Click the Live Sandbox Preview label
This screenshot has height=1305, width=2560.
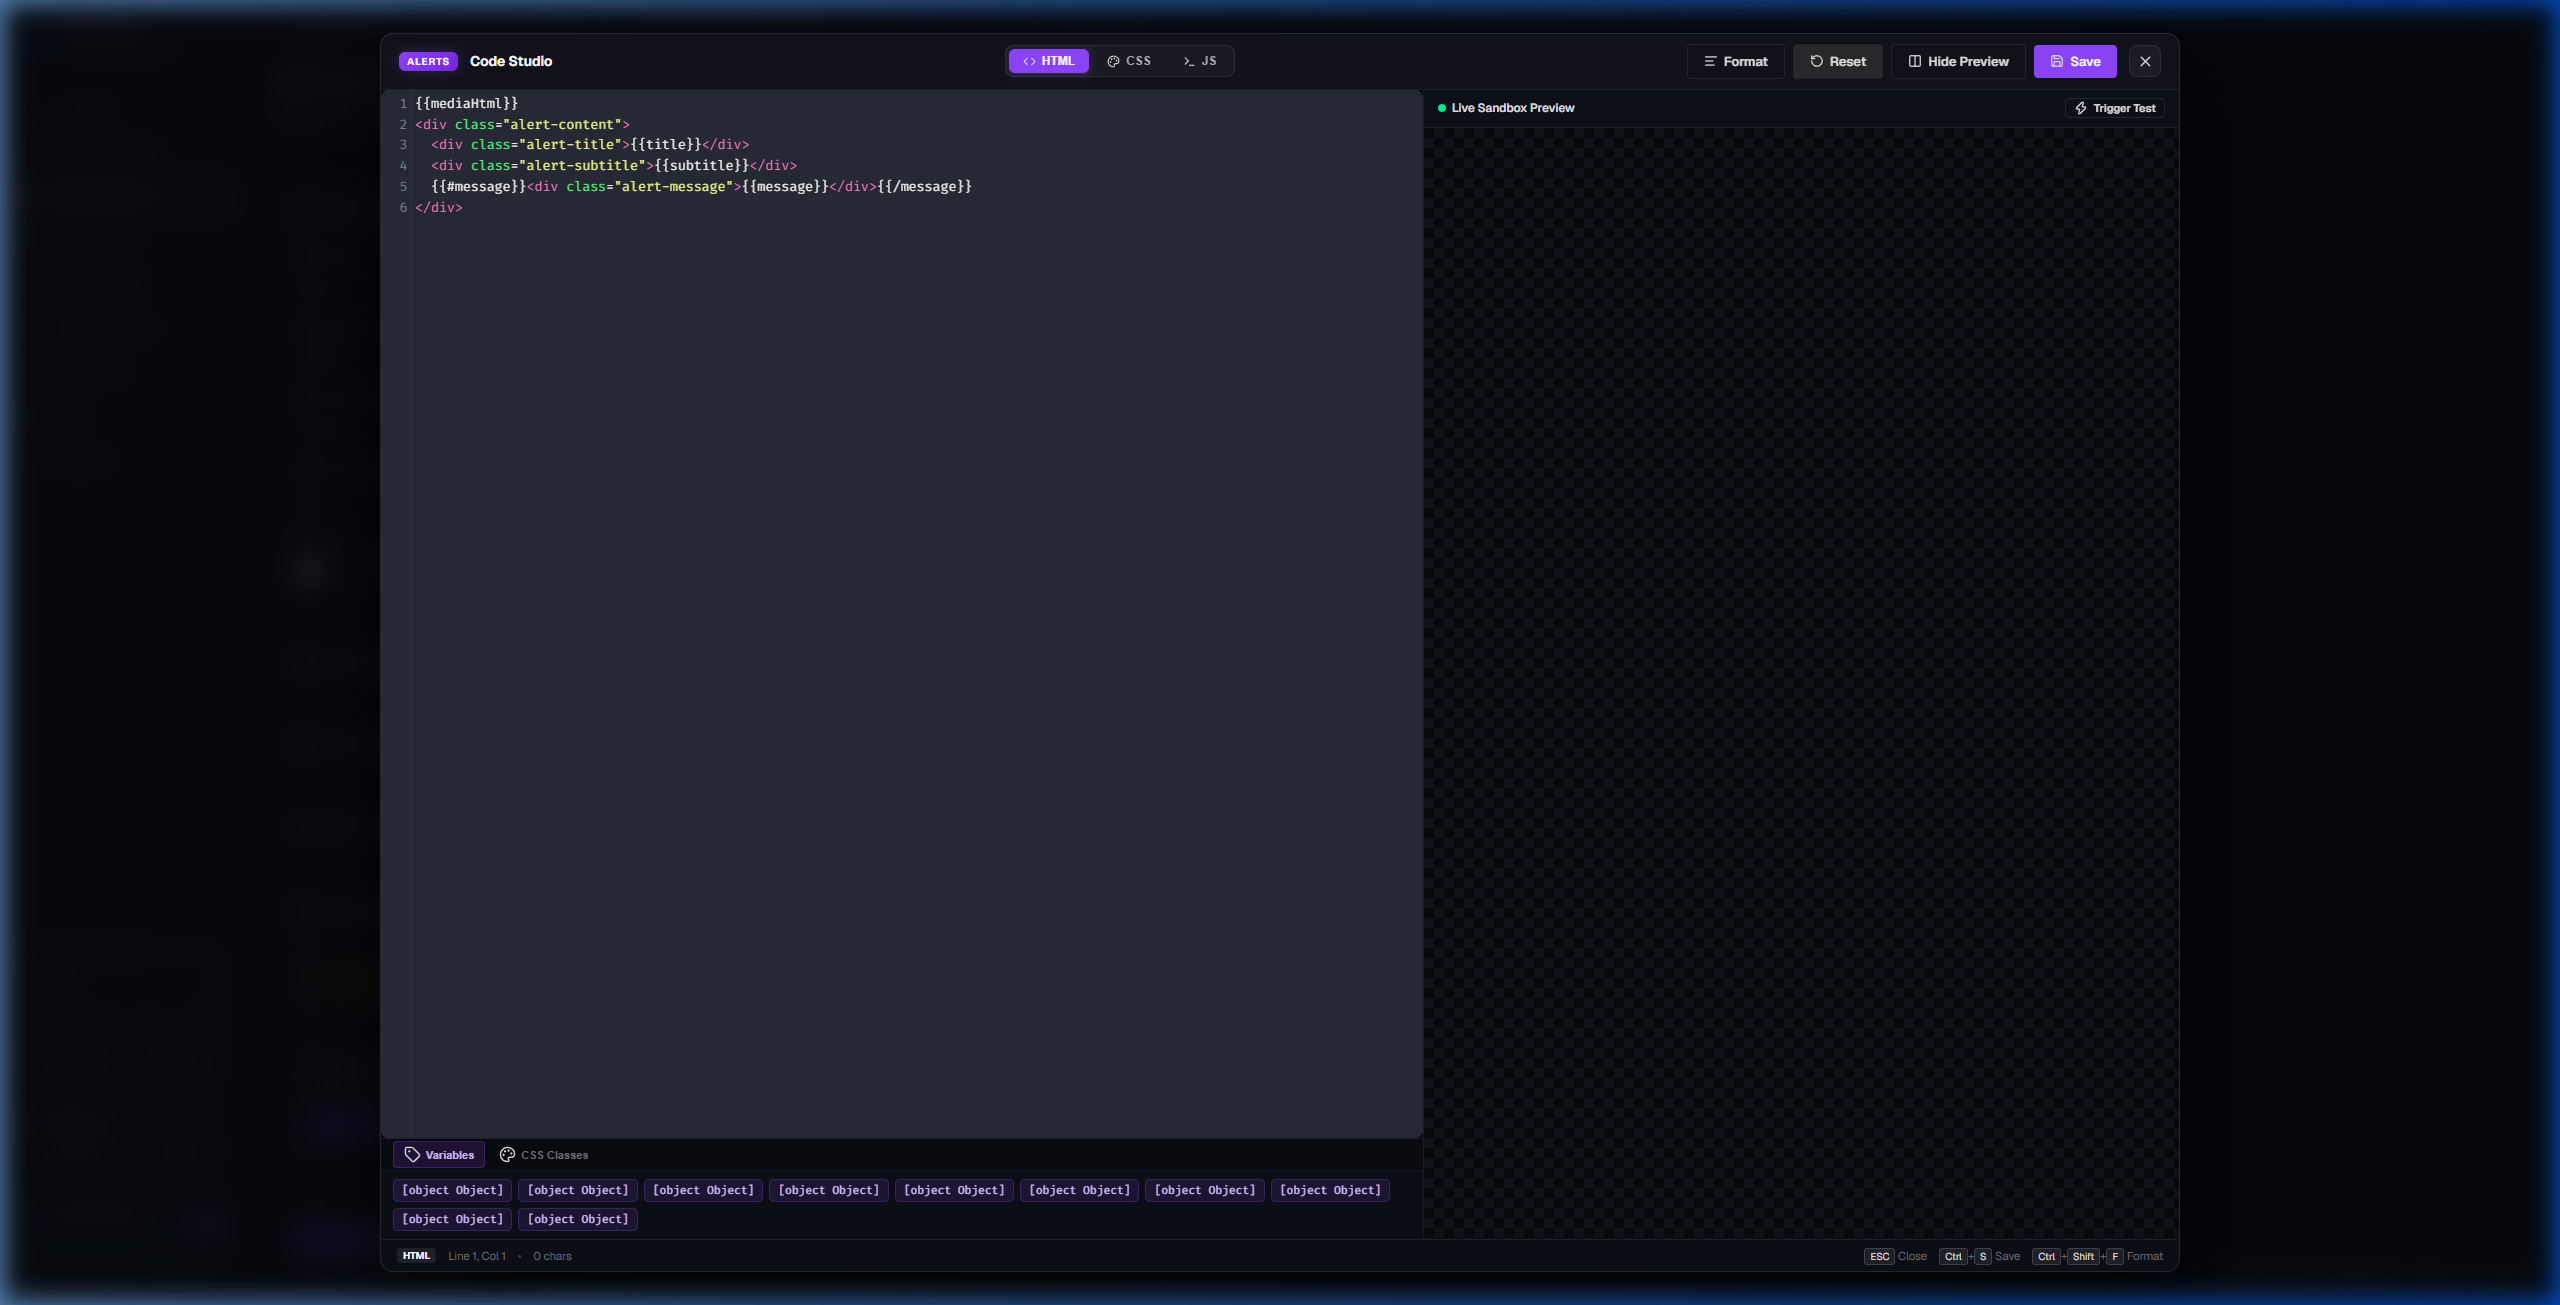(1513, 108)
